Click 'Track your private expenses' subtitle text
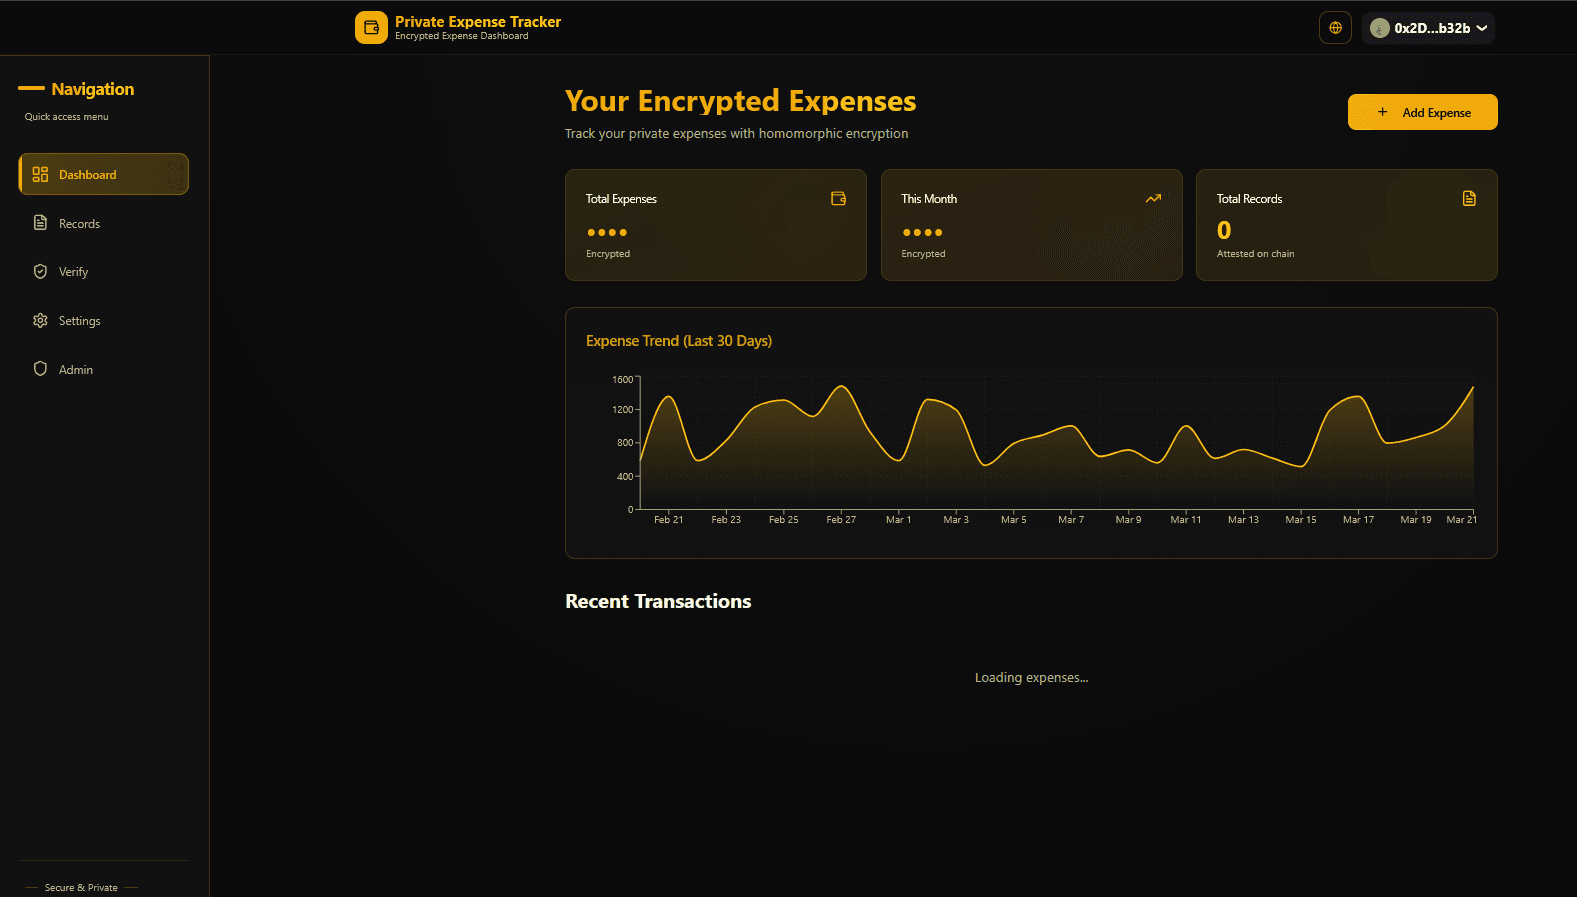This screenshot has width=1577, height=897. (736, 134)
